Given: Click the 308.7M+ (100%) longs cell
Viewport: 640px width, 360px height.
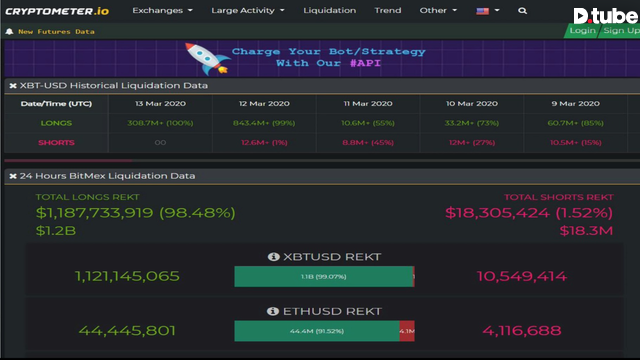Looking at the screenshot, I should pyautogui.click(x=160, y=123).
